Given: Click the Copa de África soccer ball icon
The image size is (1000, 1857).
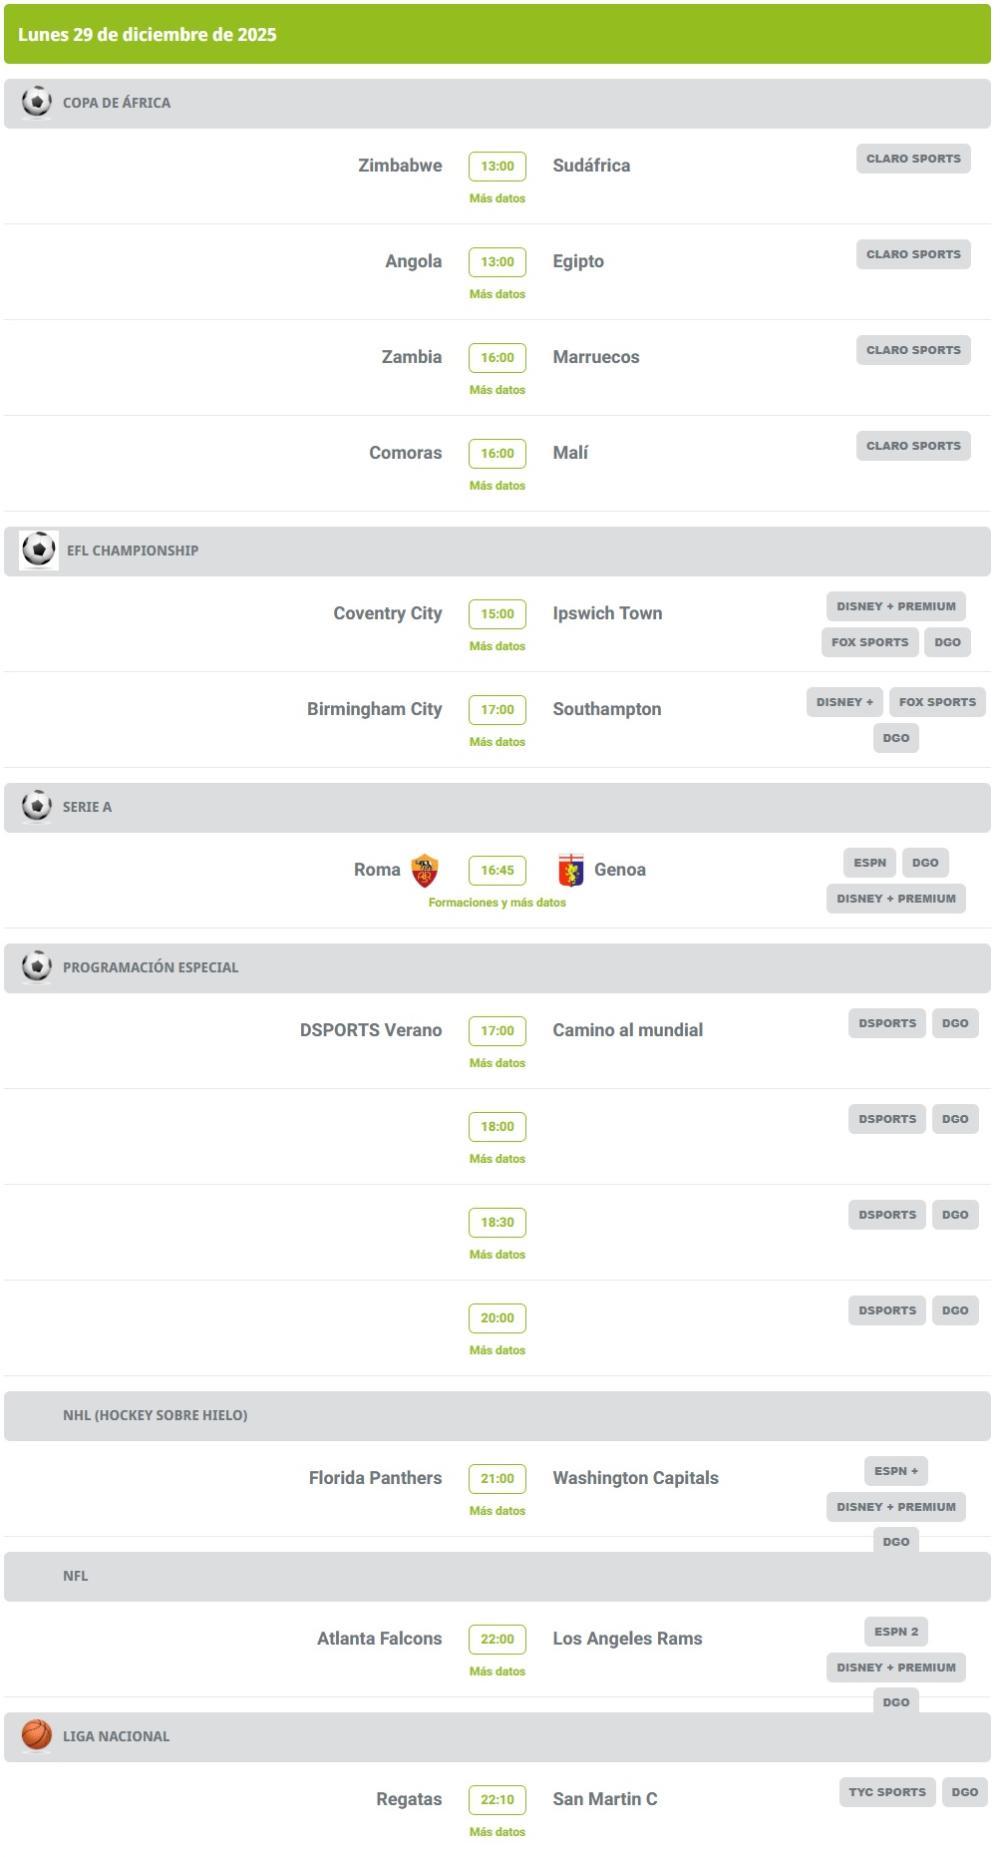Looking at the screenshot, I should point(37,102).
